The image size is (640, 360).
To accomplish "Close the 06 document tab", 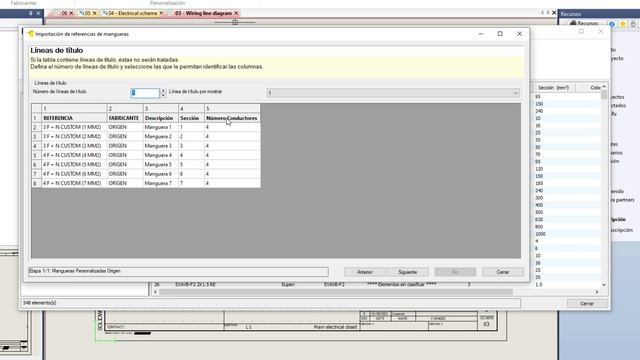I will click(71, 13).
